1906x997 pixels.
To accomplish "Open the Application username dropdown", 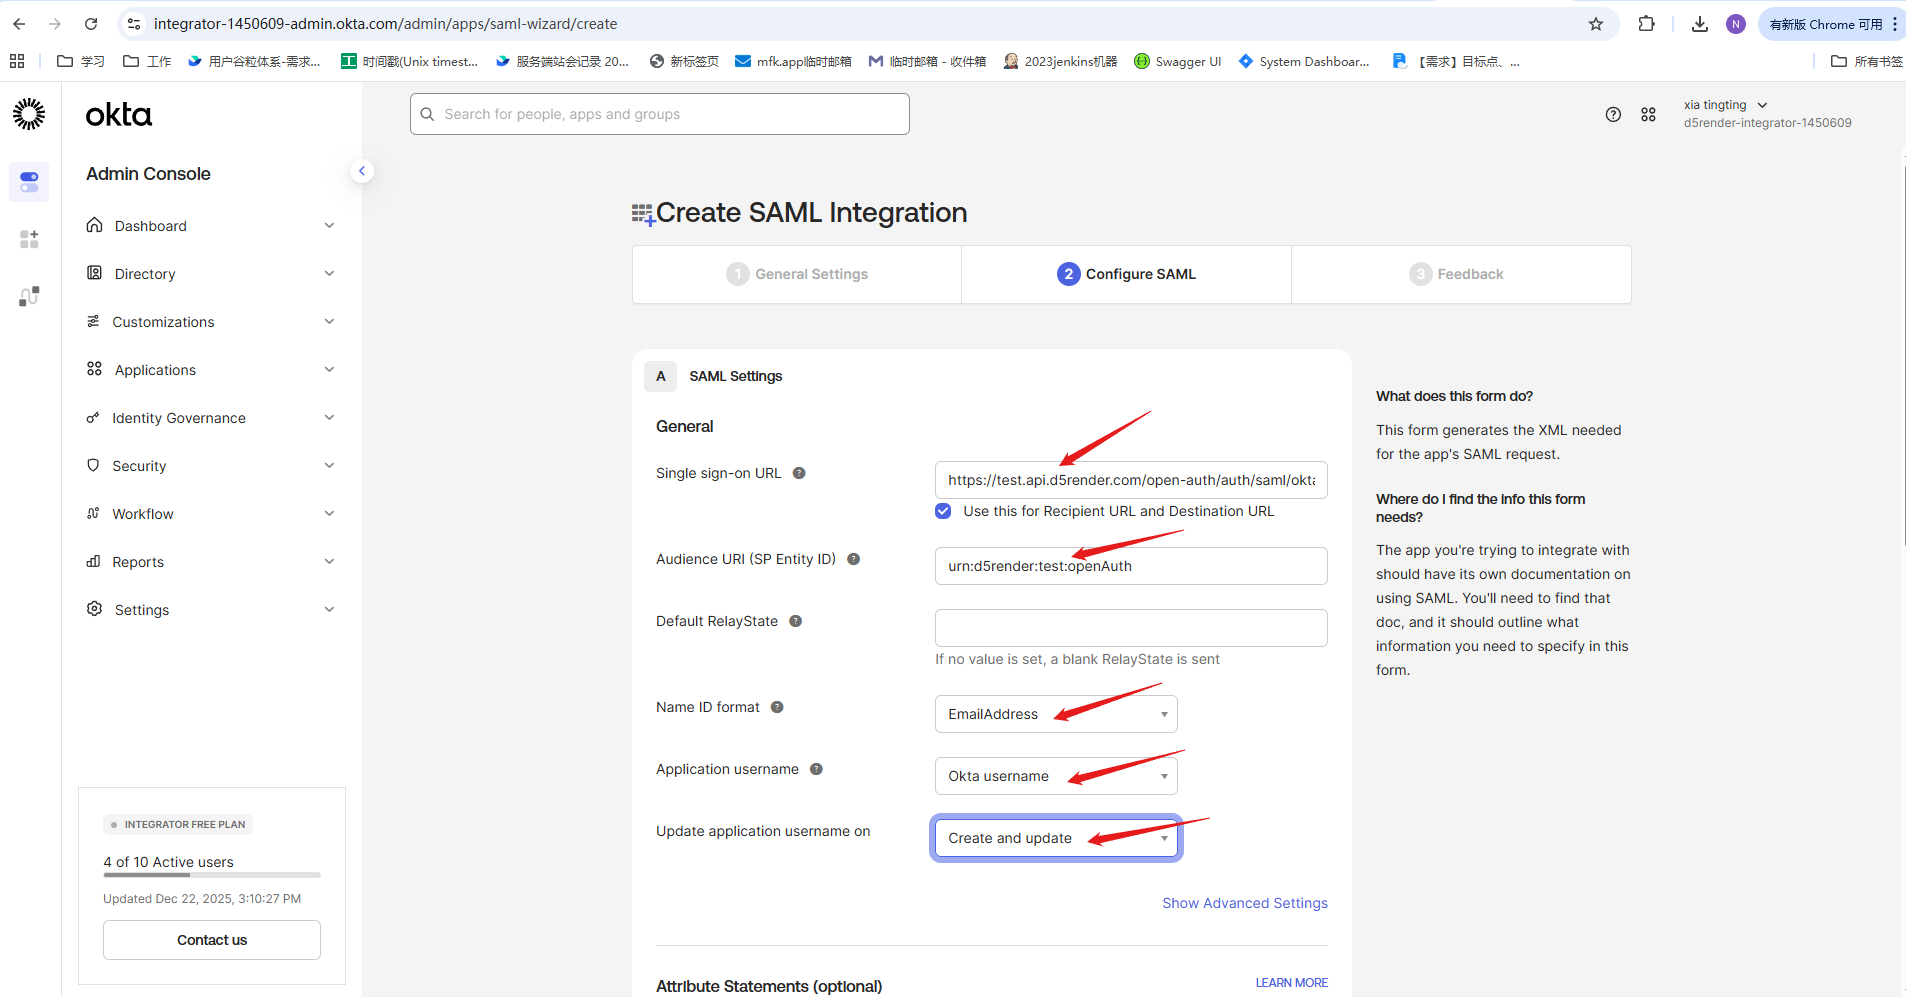I will pyautogui.click(x=1056, y=776).
